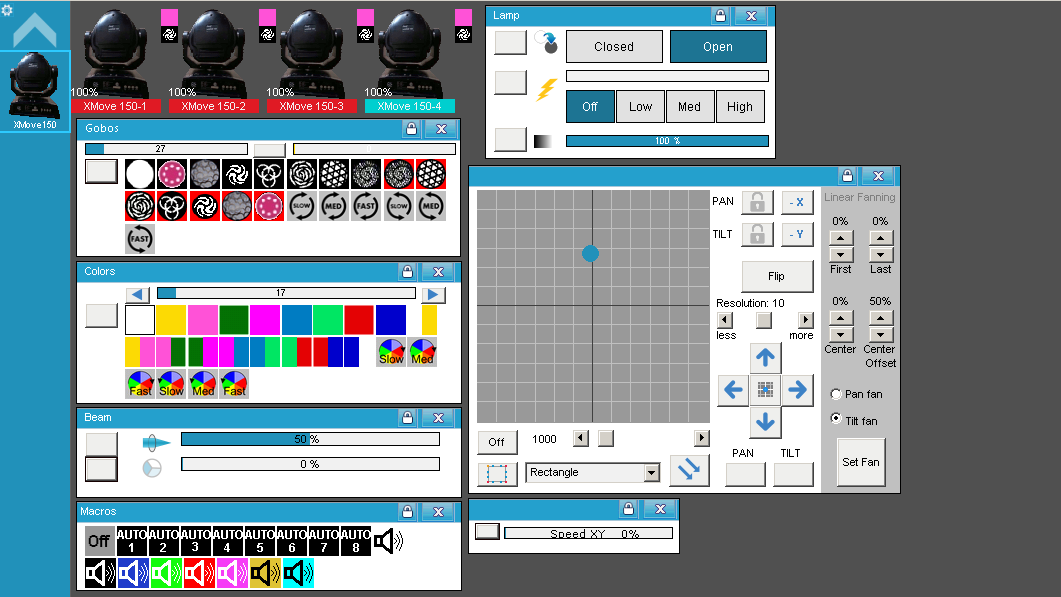Select the blue sound macro icon
This screenshot has width=1061, height=597.
133,573
